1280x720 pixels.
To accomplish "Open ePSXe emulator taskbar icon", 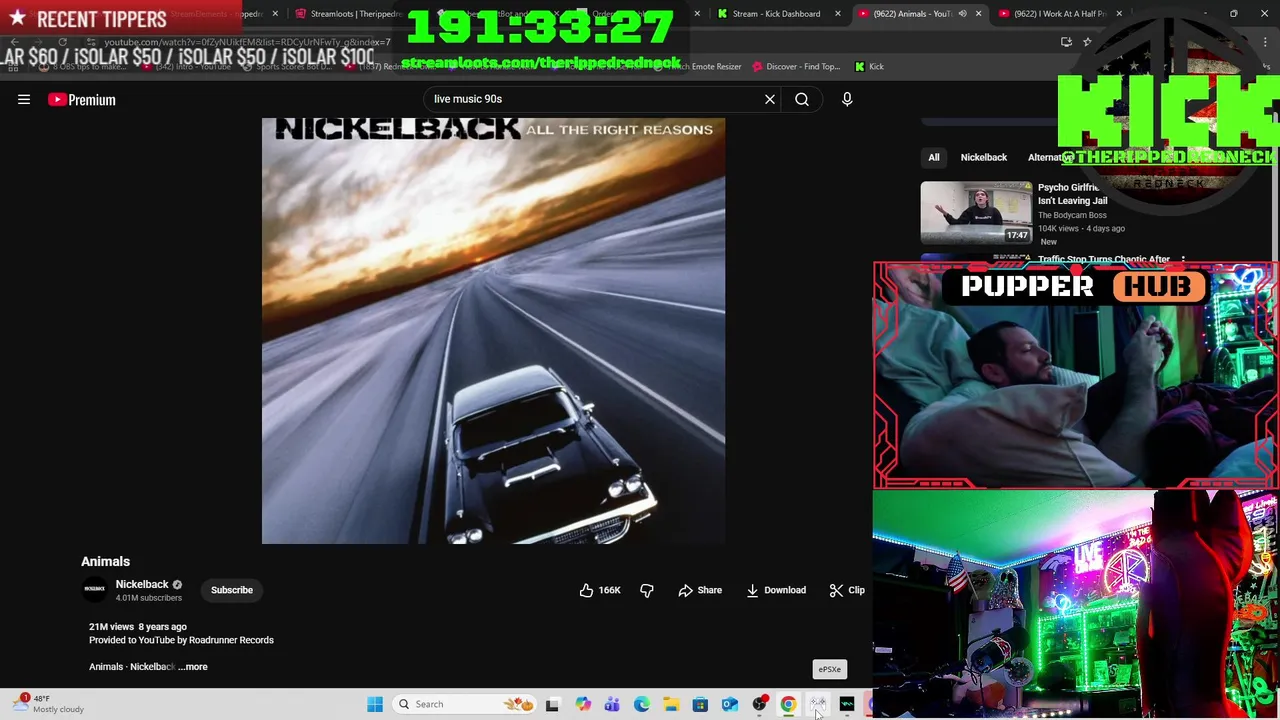I will 818,704.
